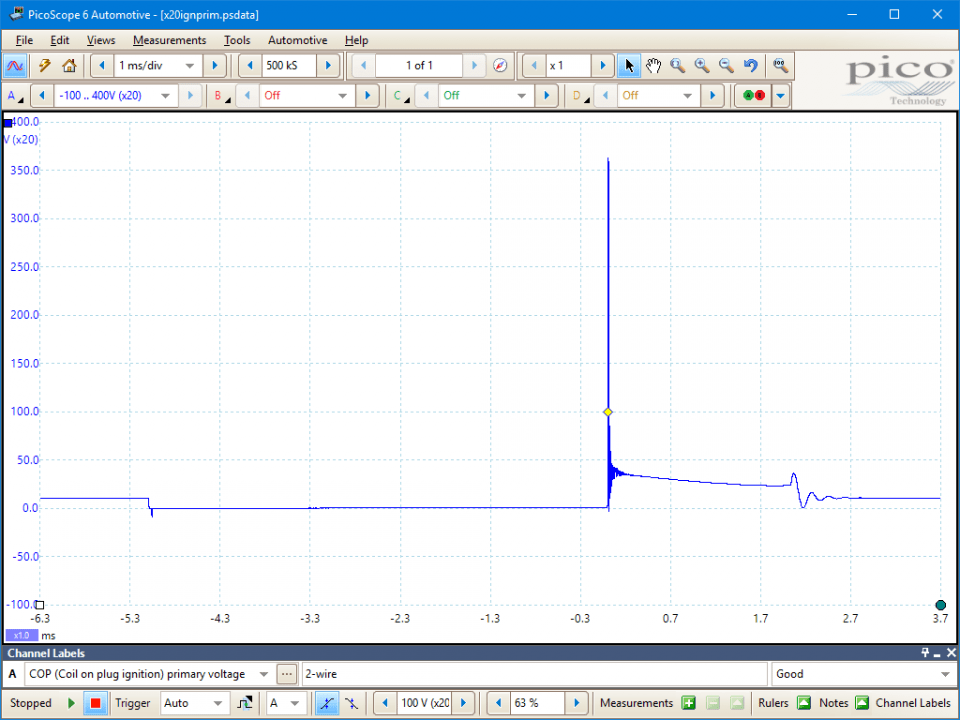Screen dimensions: 960x720
Task: Select the zoom-in magnifier tool
Action: click(x=702, y=66)
